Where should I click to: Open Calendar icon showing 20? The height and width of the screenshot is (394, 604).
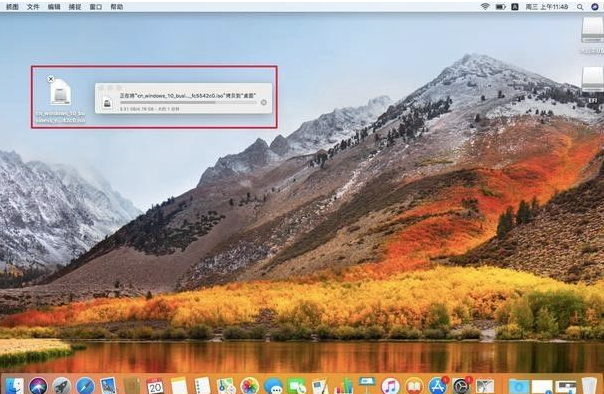155,386
